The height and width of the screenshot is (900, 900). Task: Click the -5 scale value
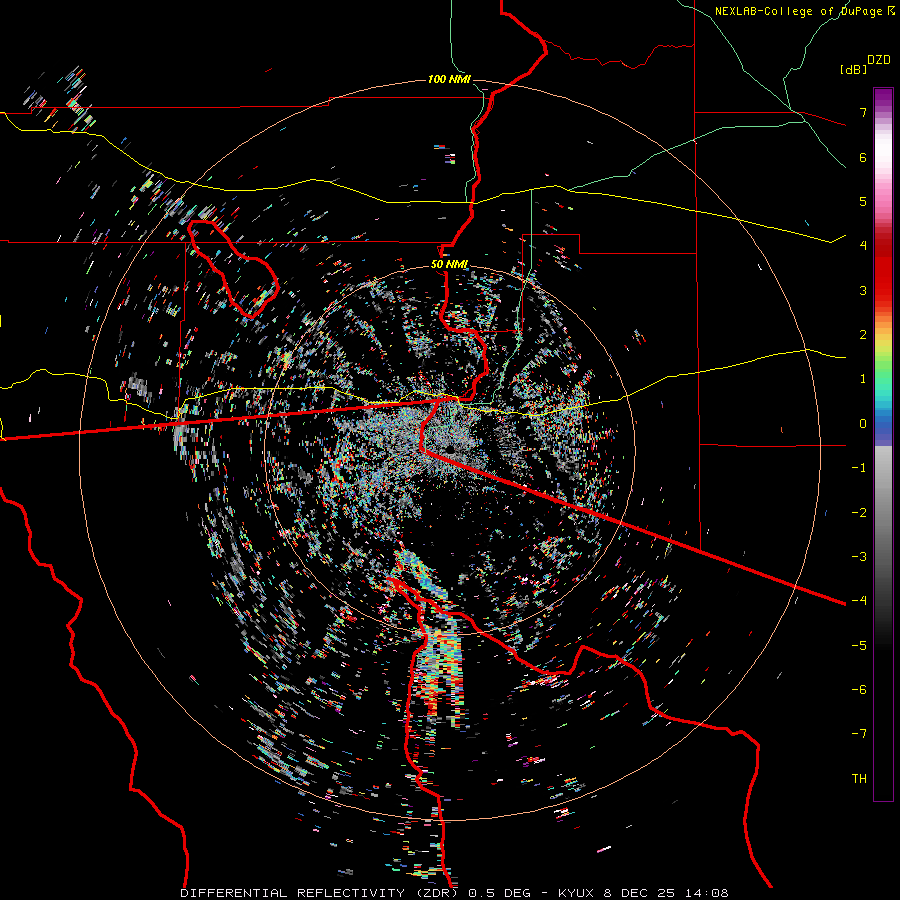pyautogui.click(x=859, y=645)
